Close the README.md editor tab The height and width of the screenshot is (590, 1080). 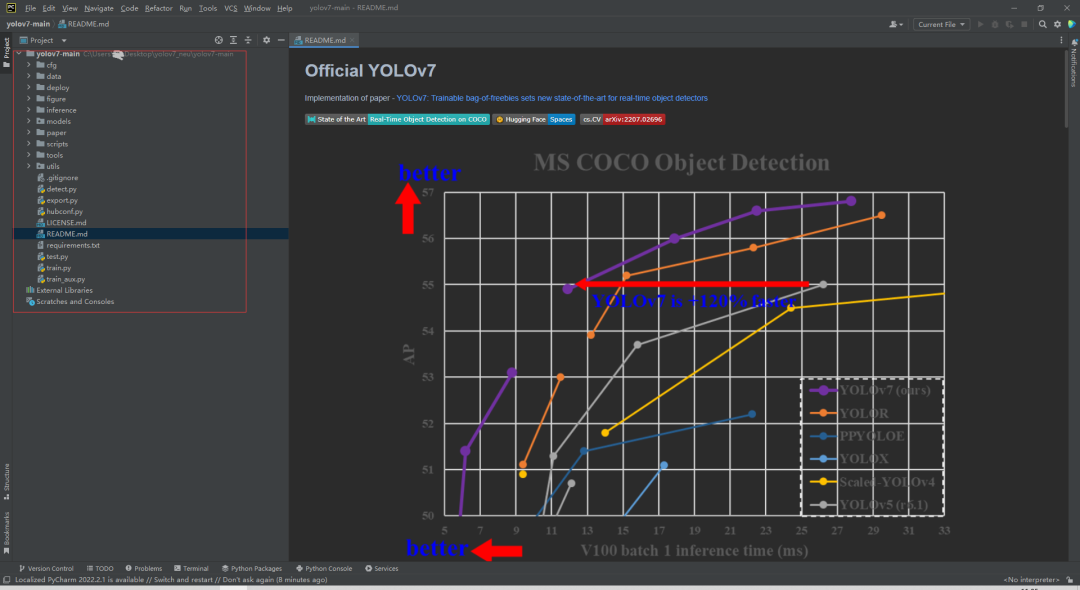(x=352, y=40)
